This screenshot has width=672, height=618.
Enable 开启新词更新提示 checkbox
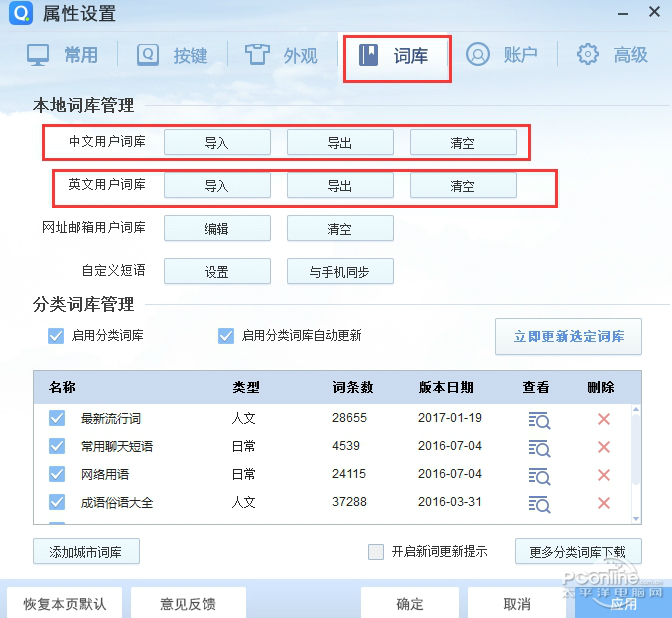click(x=376, y=552)
